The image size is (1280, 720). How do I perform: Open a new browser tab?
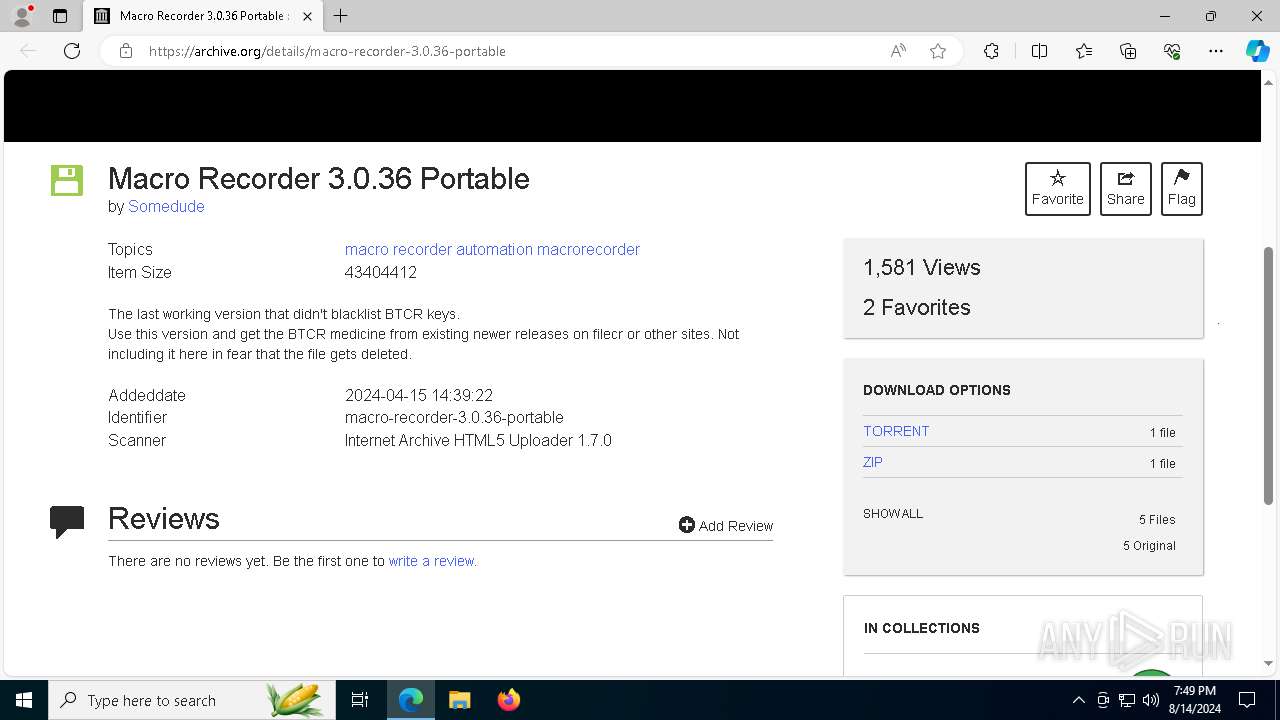click(x=341, y=16)
